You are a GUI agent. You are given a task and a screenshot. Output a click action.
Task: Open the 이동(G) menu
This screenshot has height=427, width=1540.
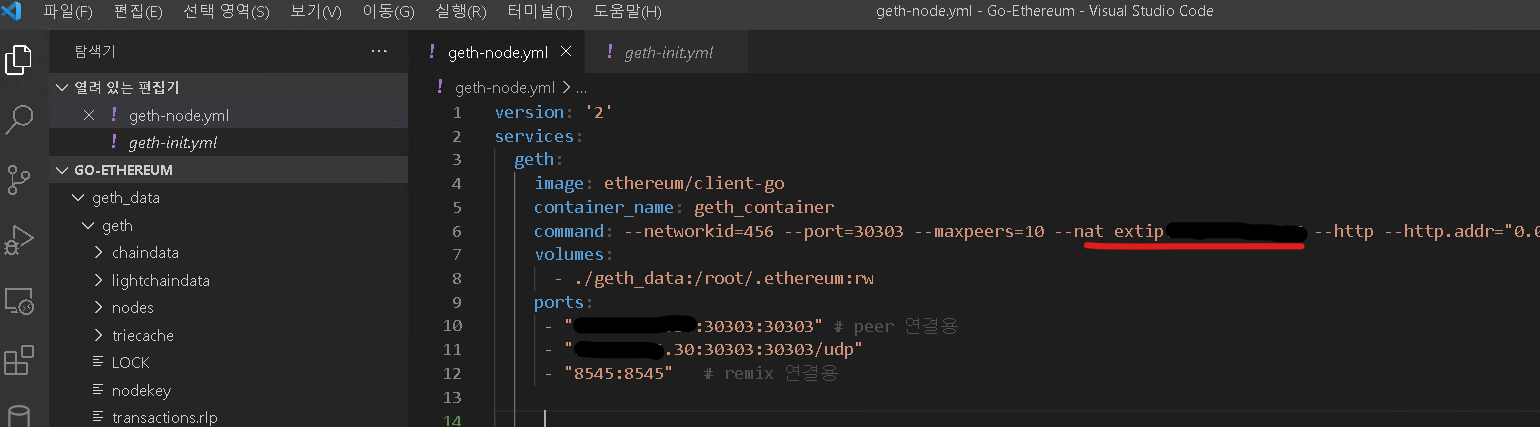coord(387,12)
